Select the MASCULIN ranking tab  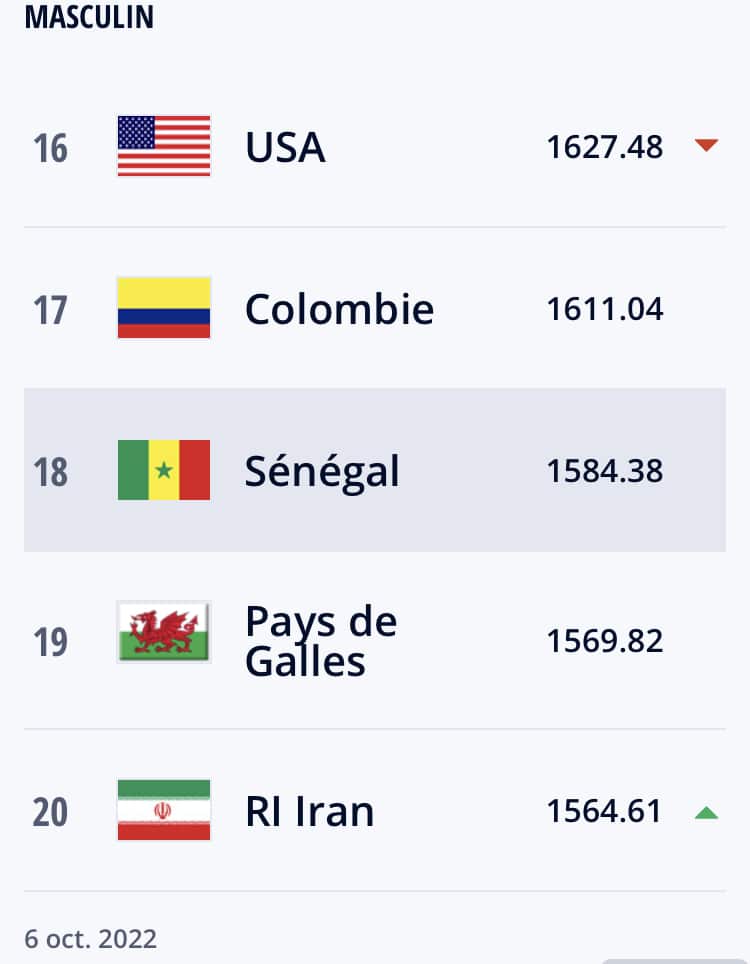90,17
